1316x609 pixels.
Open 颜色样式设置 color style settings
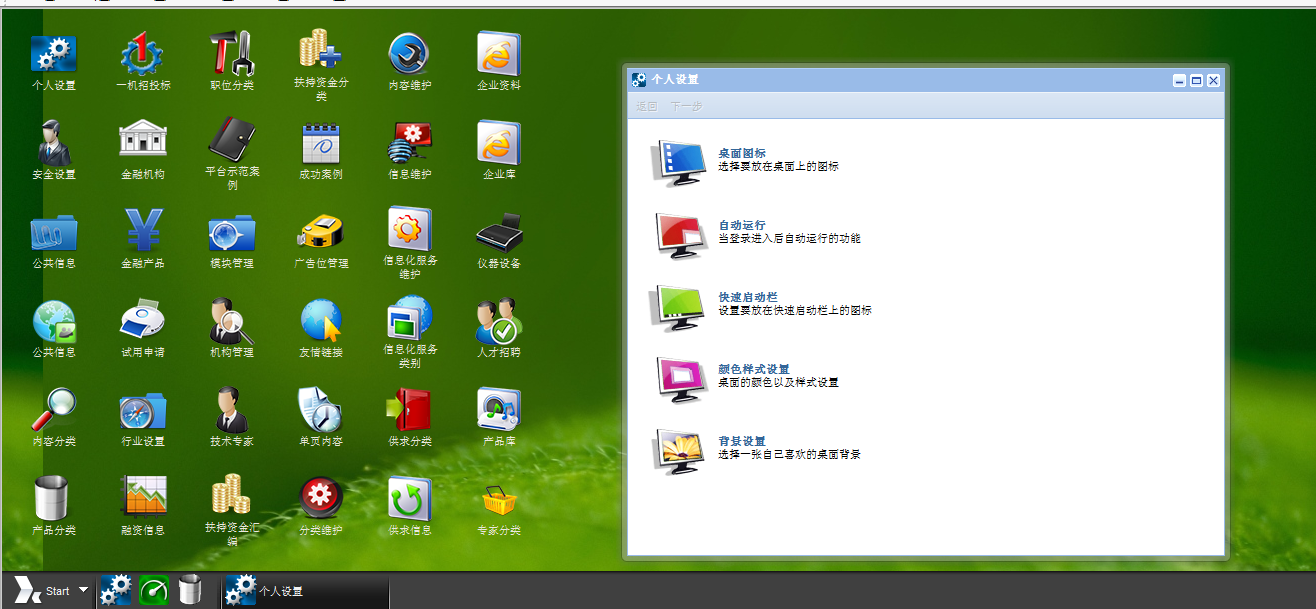coord(754,369)
